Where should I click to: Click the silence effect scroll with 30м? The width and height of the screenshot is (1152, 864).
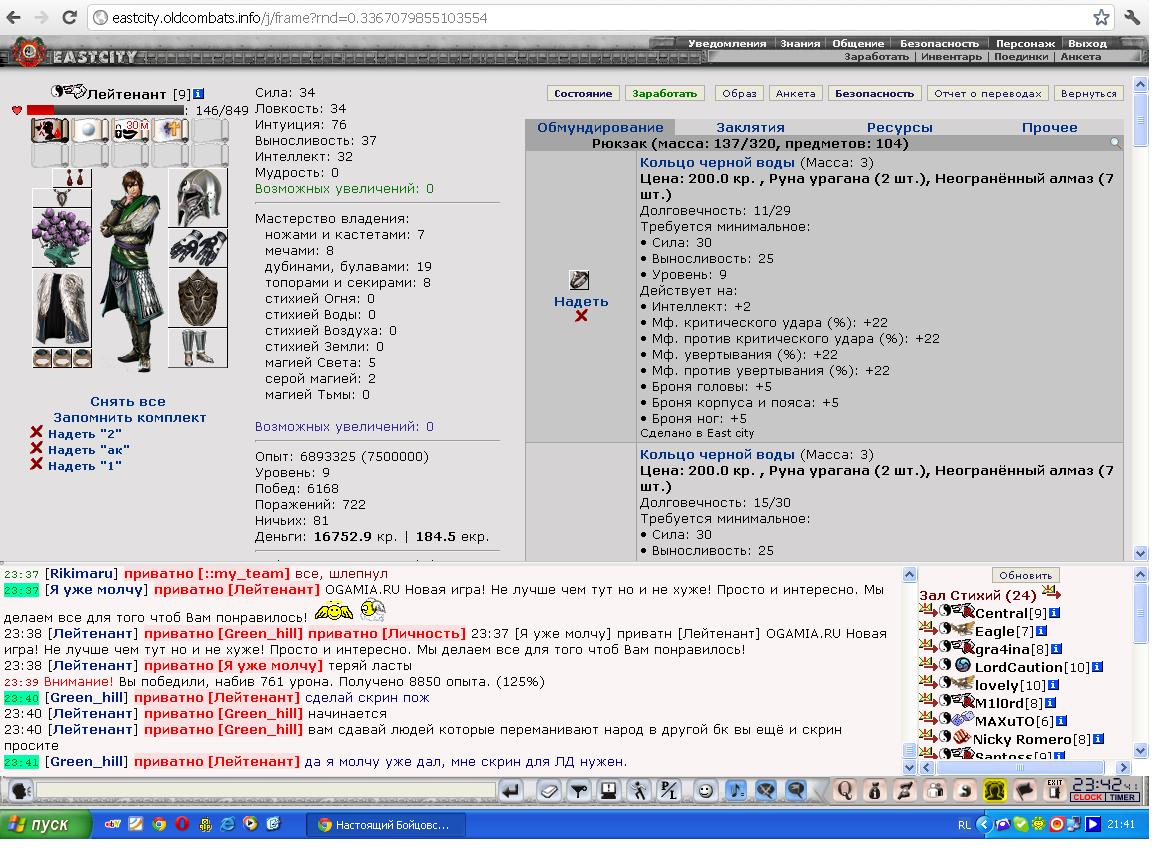[x=130, y=131]
